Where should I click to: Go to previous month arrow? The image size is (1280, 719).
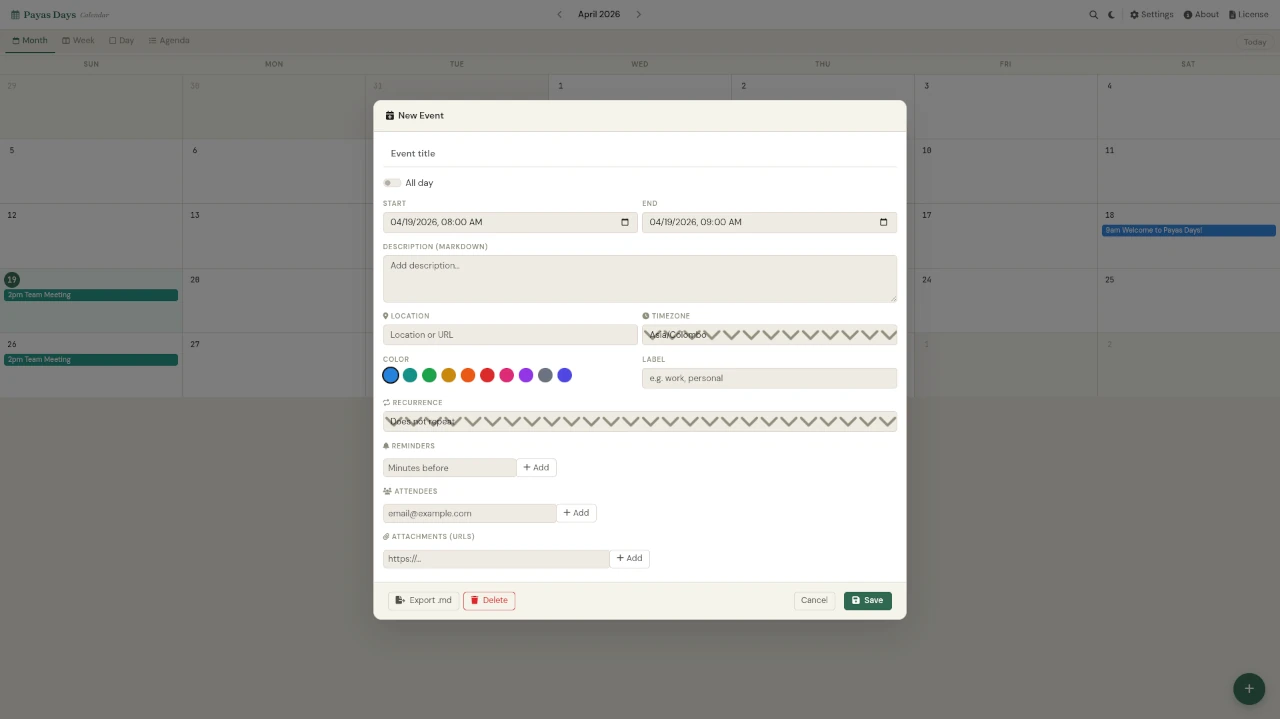(x=559, y=15)
